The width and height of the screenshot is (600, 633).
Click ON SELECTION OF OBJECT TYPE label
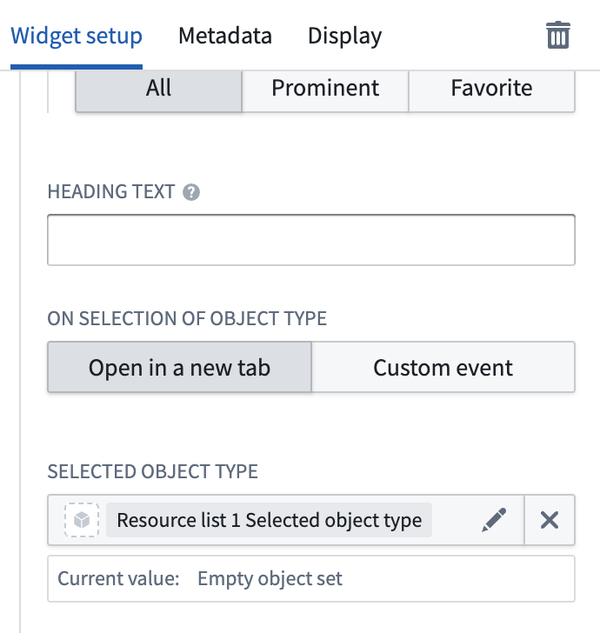point(187,319)
